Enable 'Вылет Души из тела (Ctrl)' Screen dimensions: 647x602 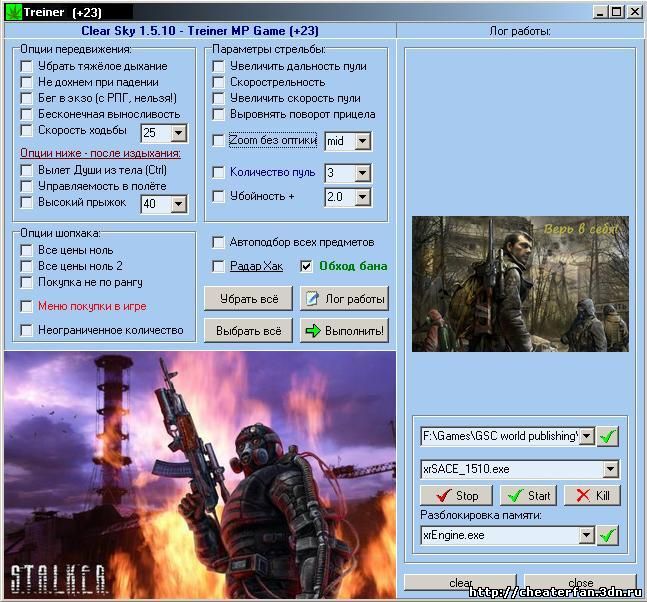(x=26, y=170)
